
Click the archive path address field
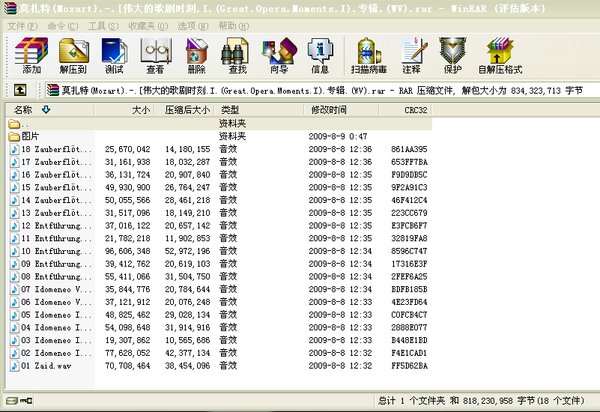pos(322,91)
